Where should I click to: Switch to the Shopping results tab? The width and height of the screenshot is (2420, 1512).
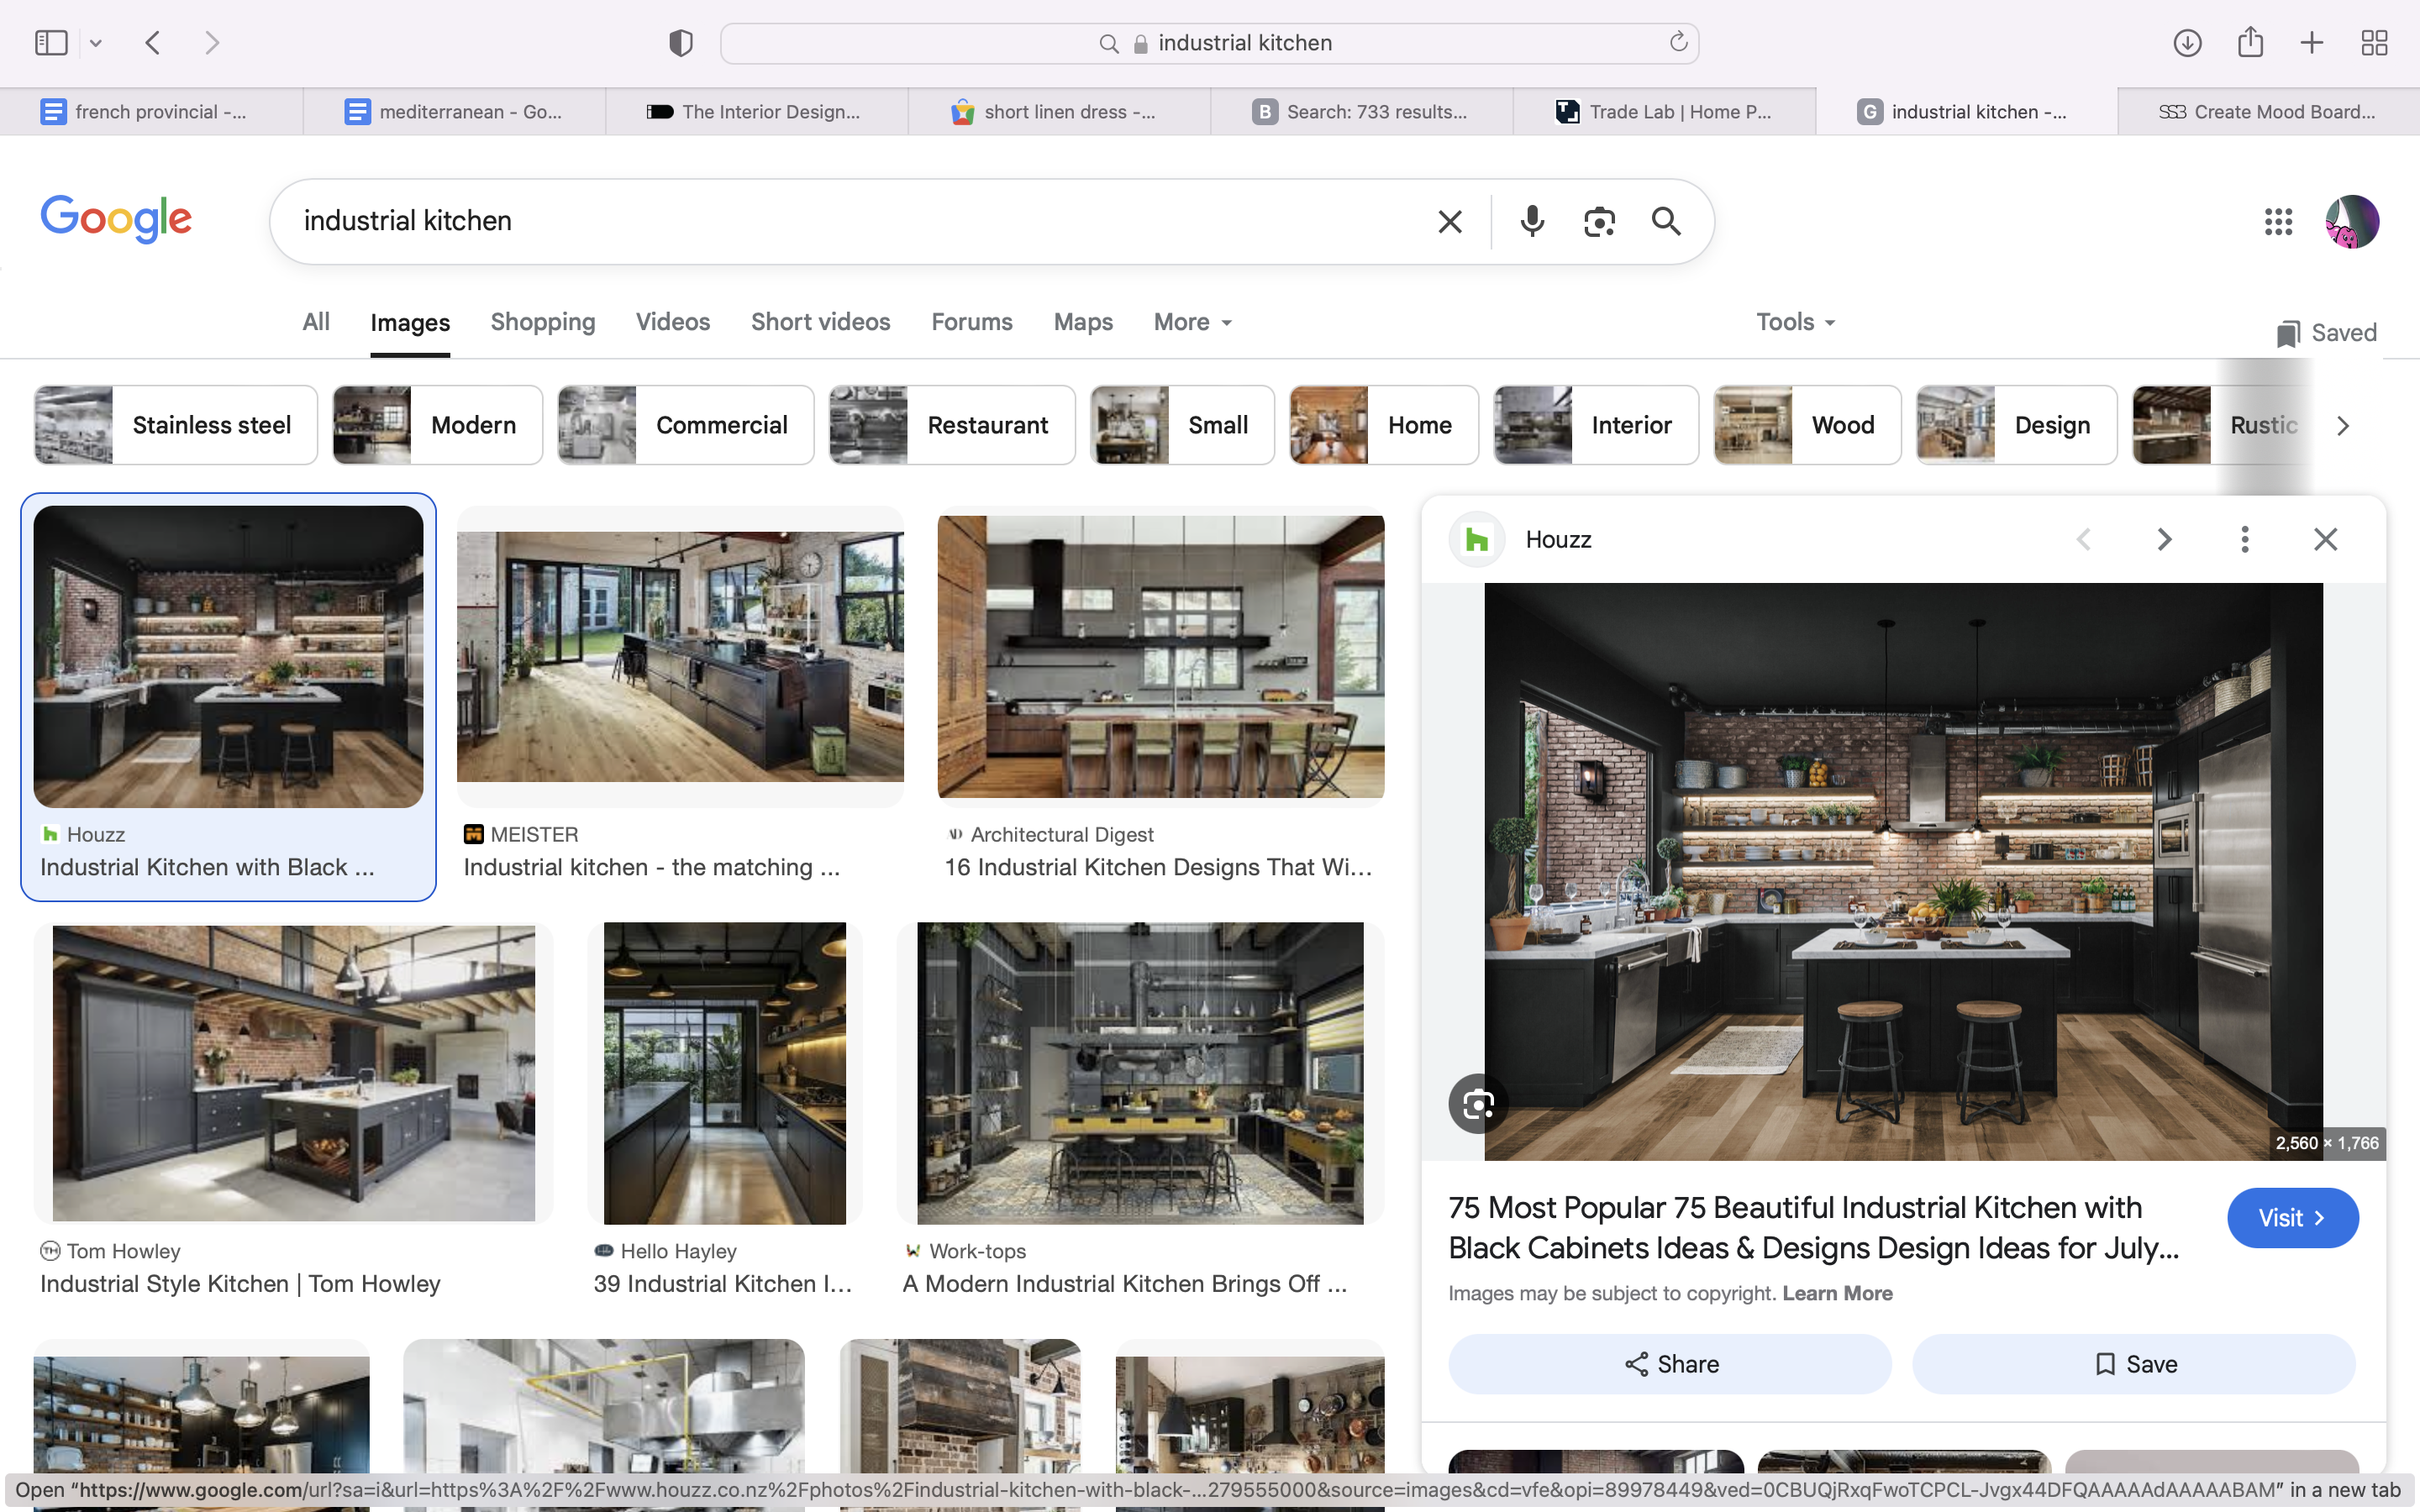(x=543, y=322)
